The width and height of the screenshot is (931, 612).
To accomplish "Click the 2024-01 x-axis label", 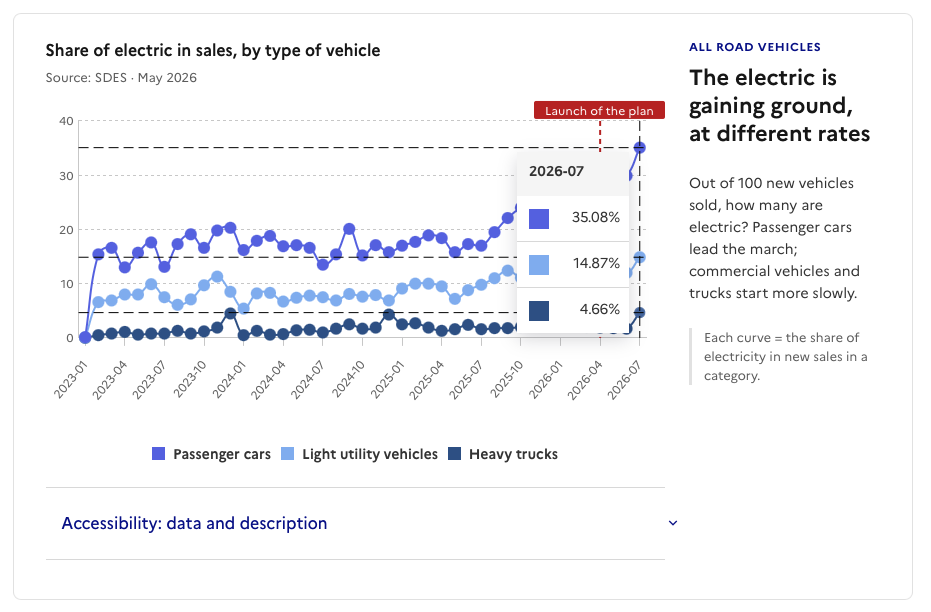I will [229, 380].
